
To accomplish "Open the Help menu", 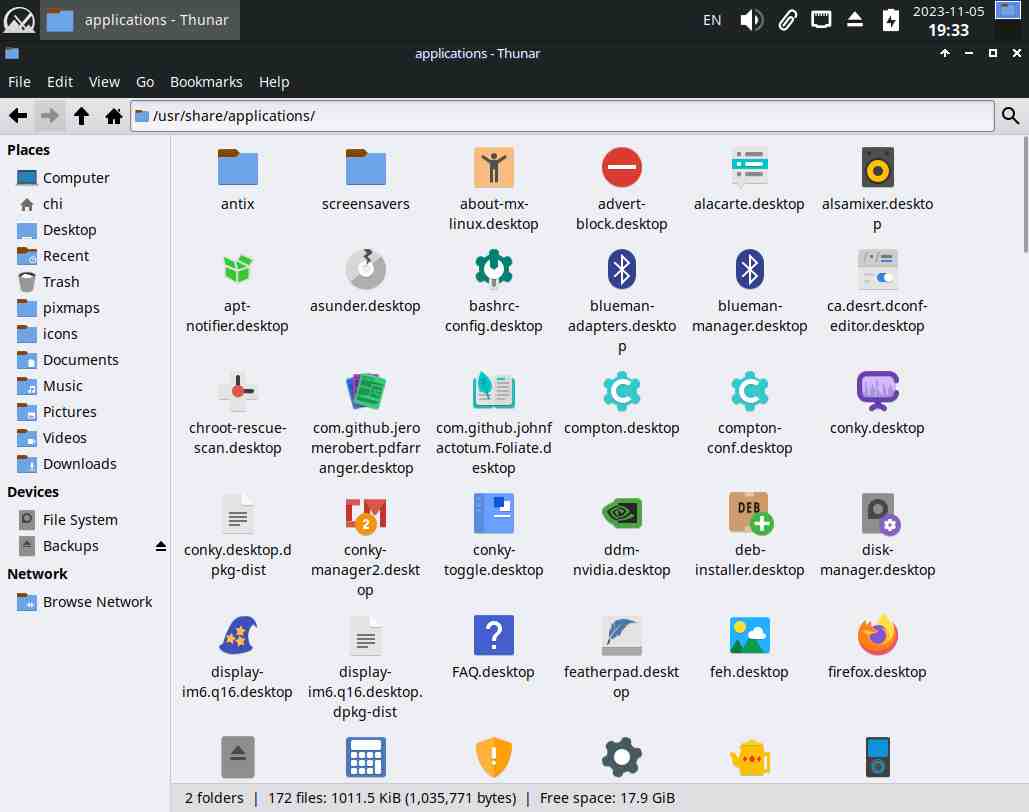I will pyautogui.click(x=274, y=82).
